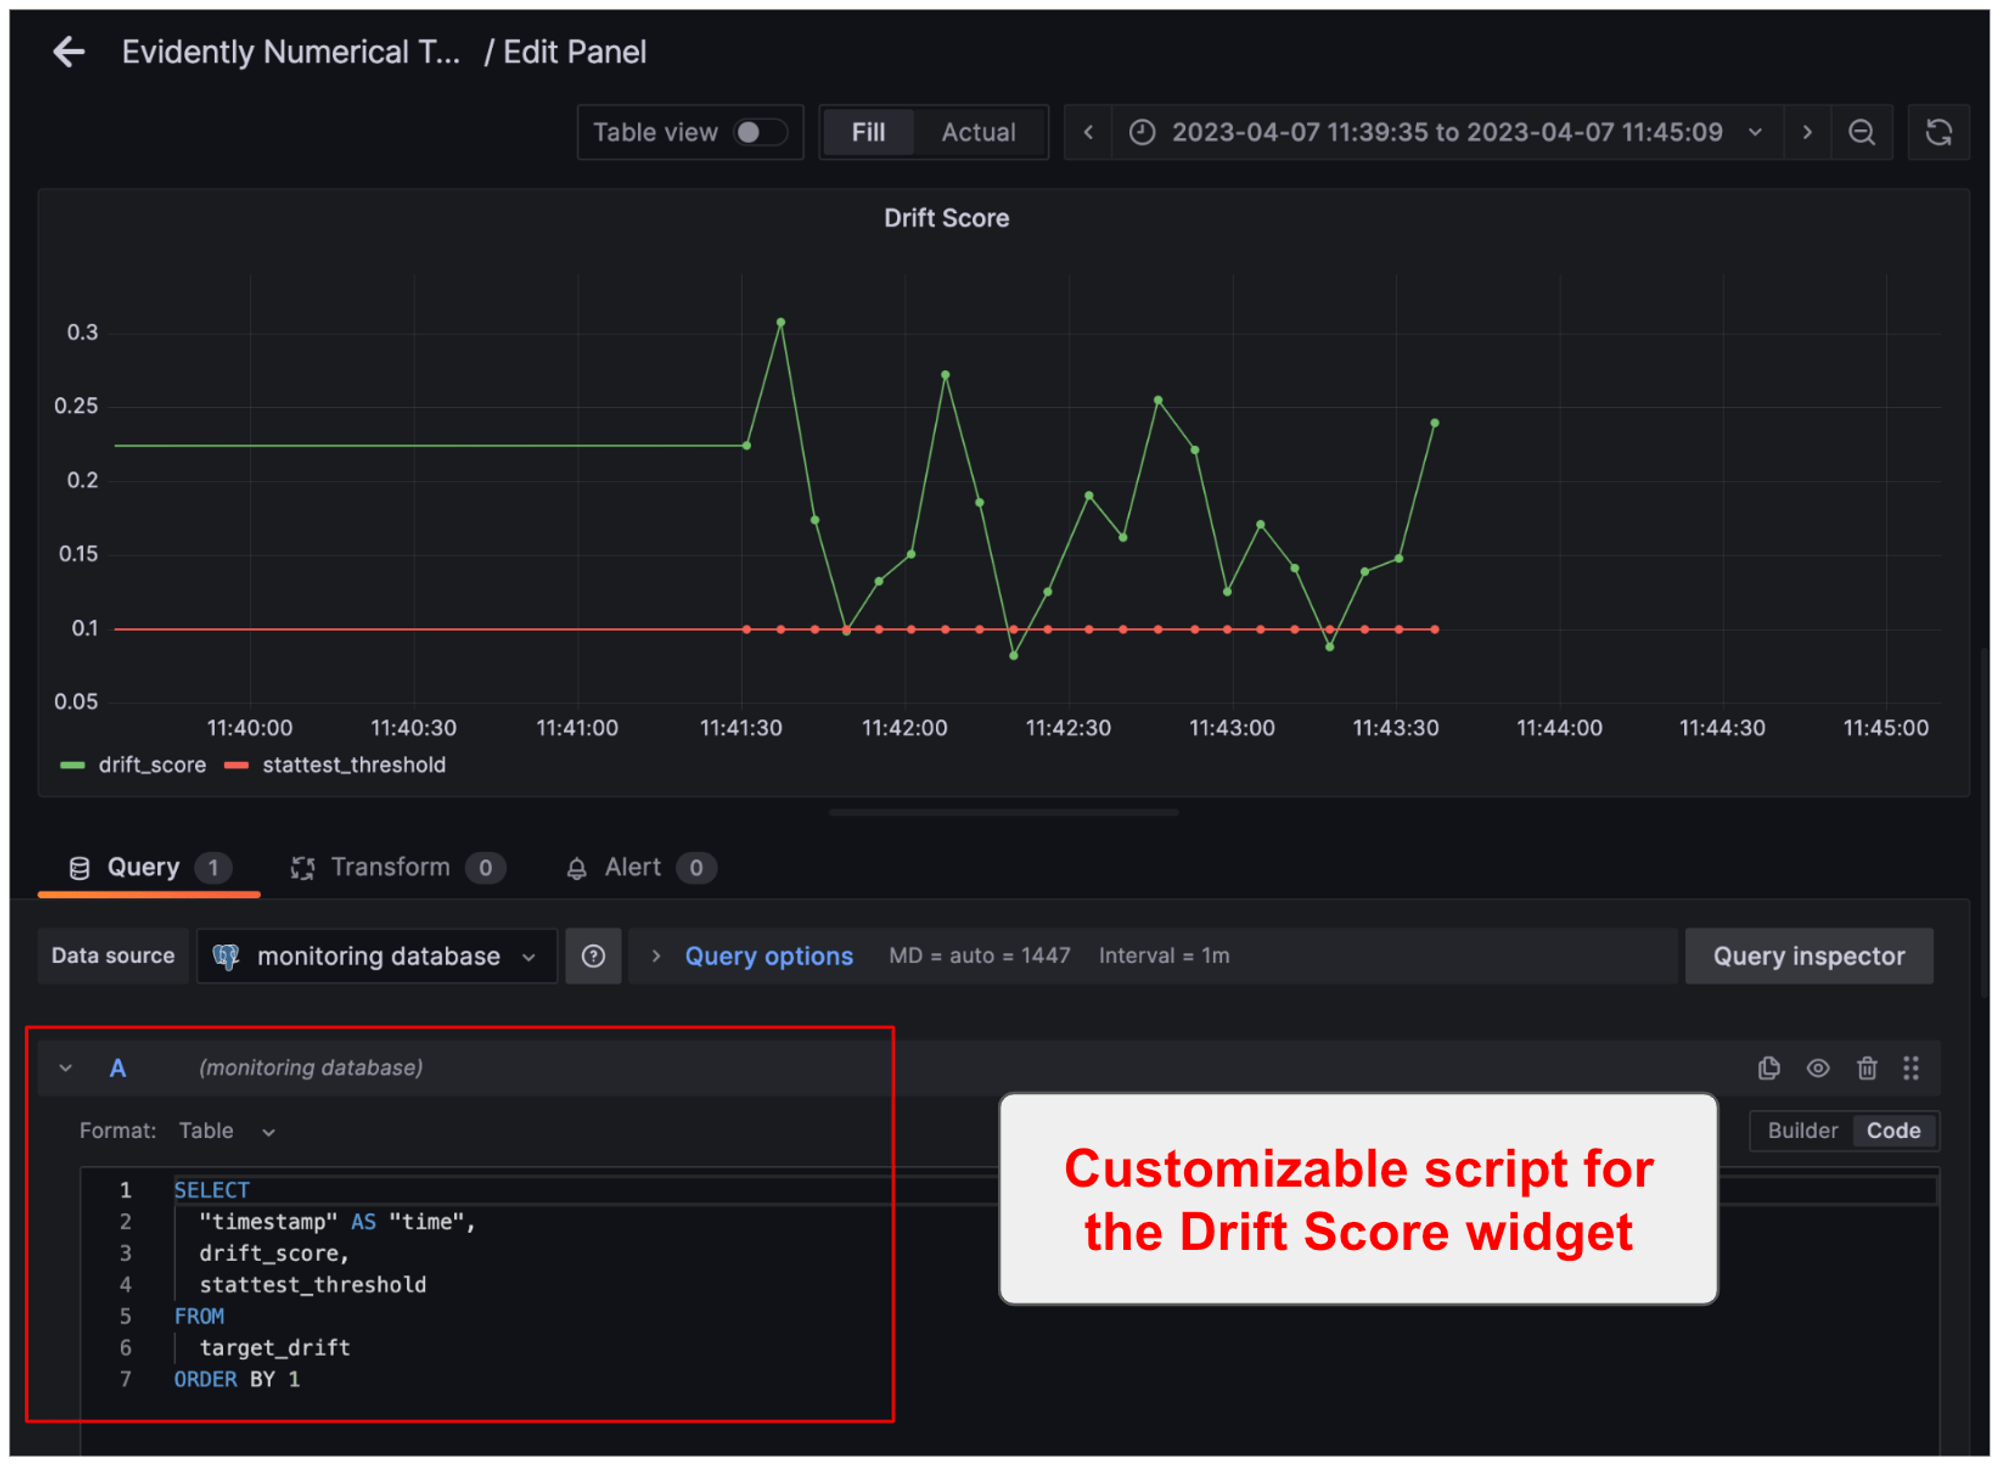2000x1465 pixels.
Task: Open datasource help via the question mark icon
Action: (593, 955)
